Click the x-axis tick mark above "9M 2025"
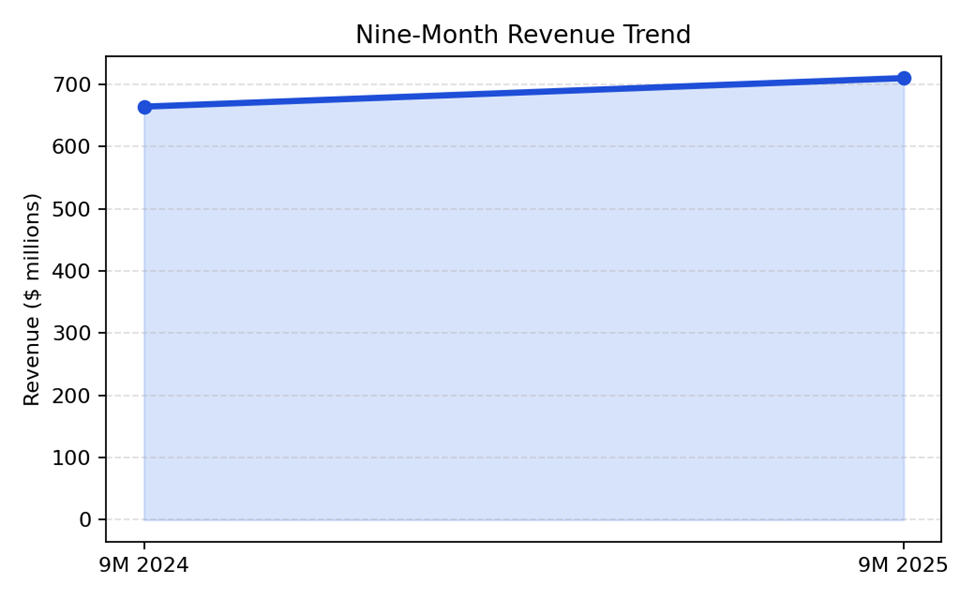Screen dimensions: 975x600 click(903, 546)
